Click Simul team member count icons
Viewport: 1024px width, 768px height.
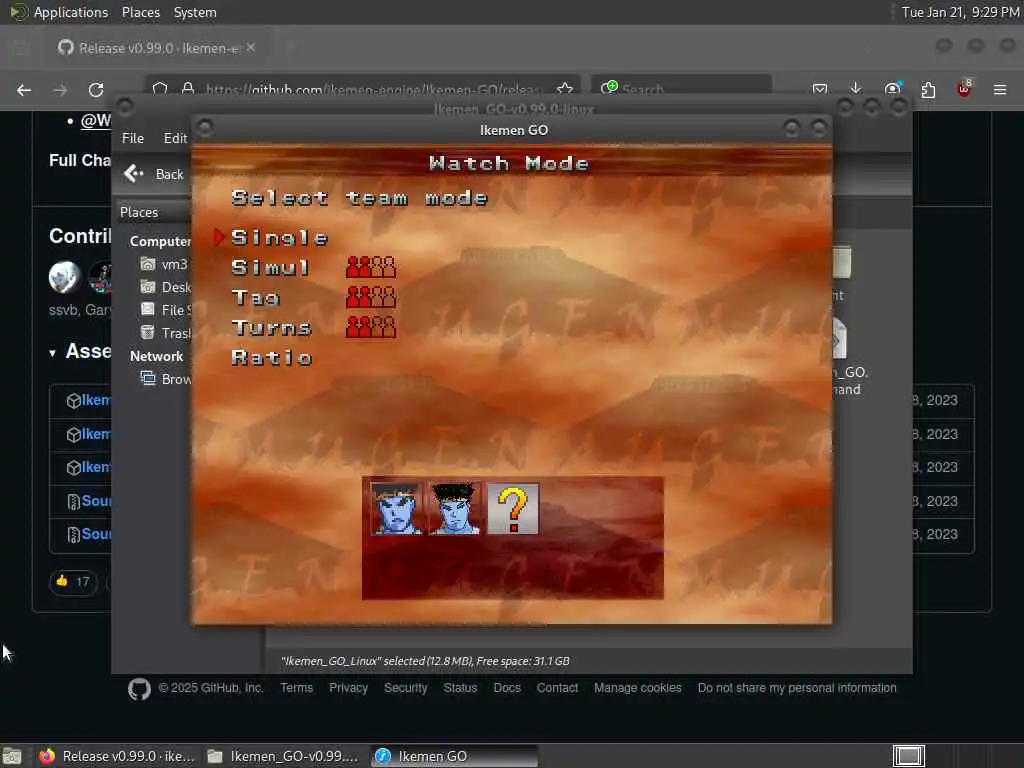[x=371, y=267]
